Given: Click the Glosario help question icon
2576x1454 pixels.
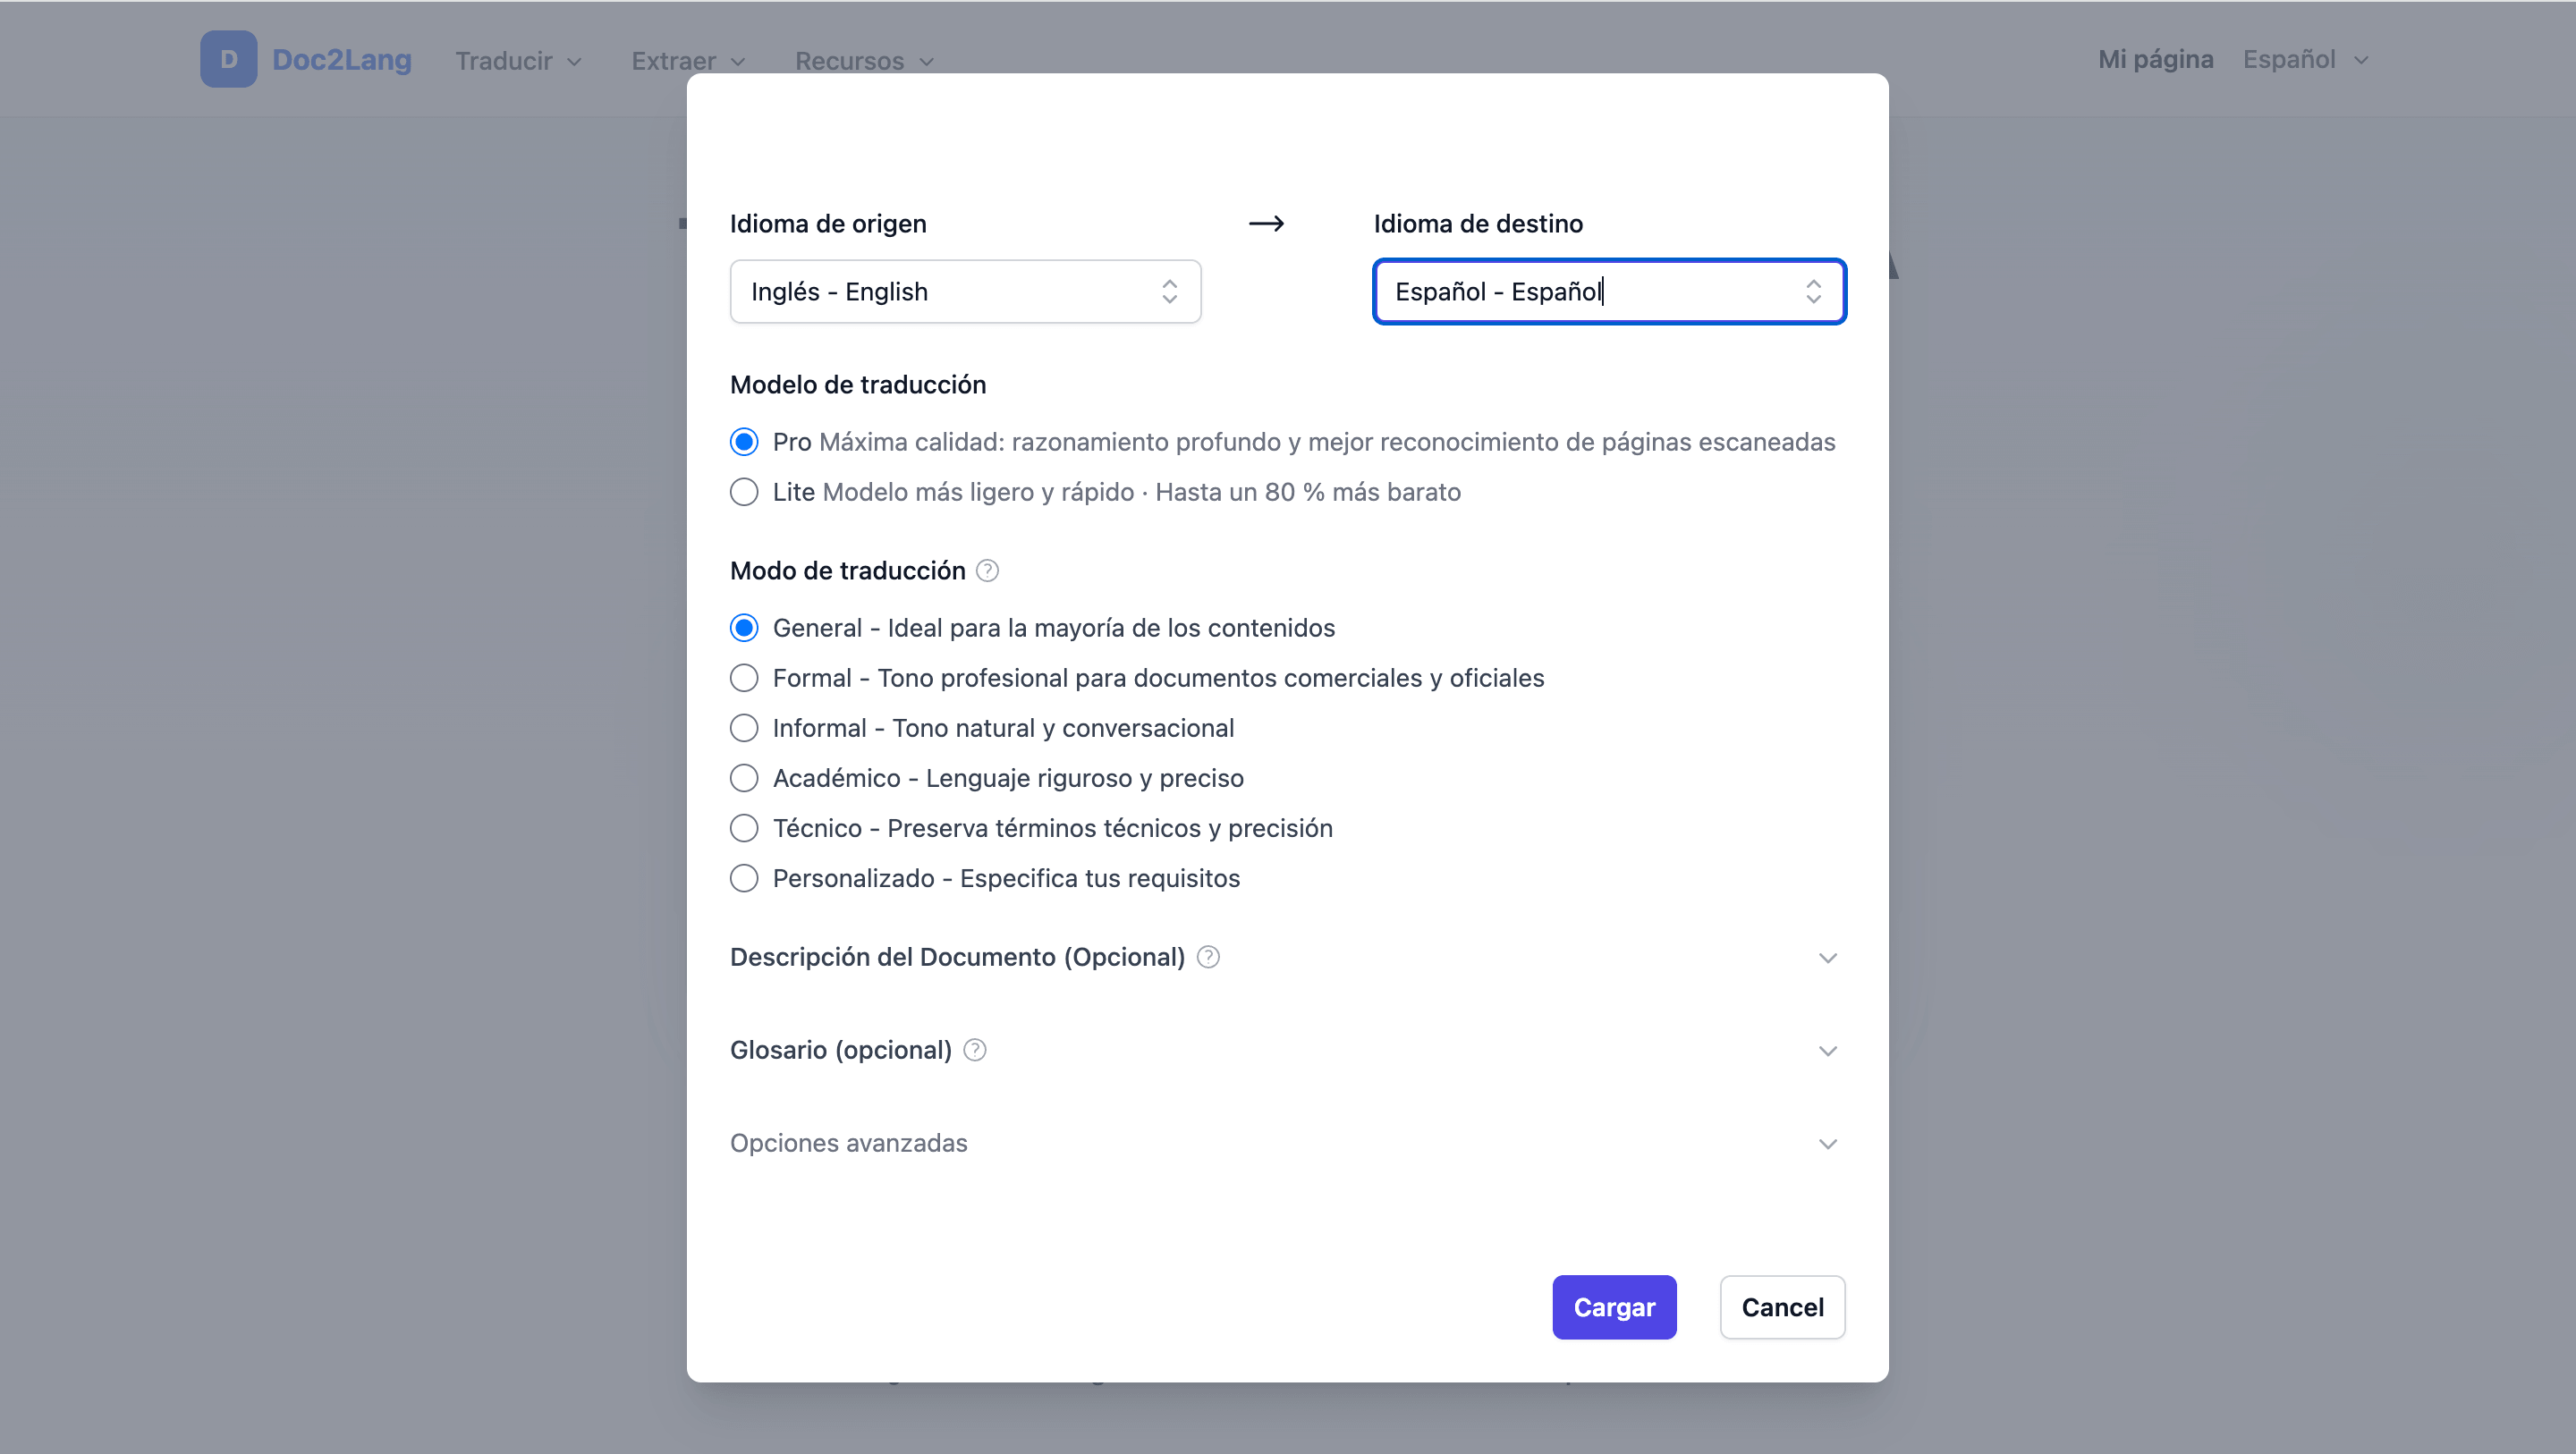Looking at the screenshot, I should 975,1050.
